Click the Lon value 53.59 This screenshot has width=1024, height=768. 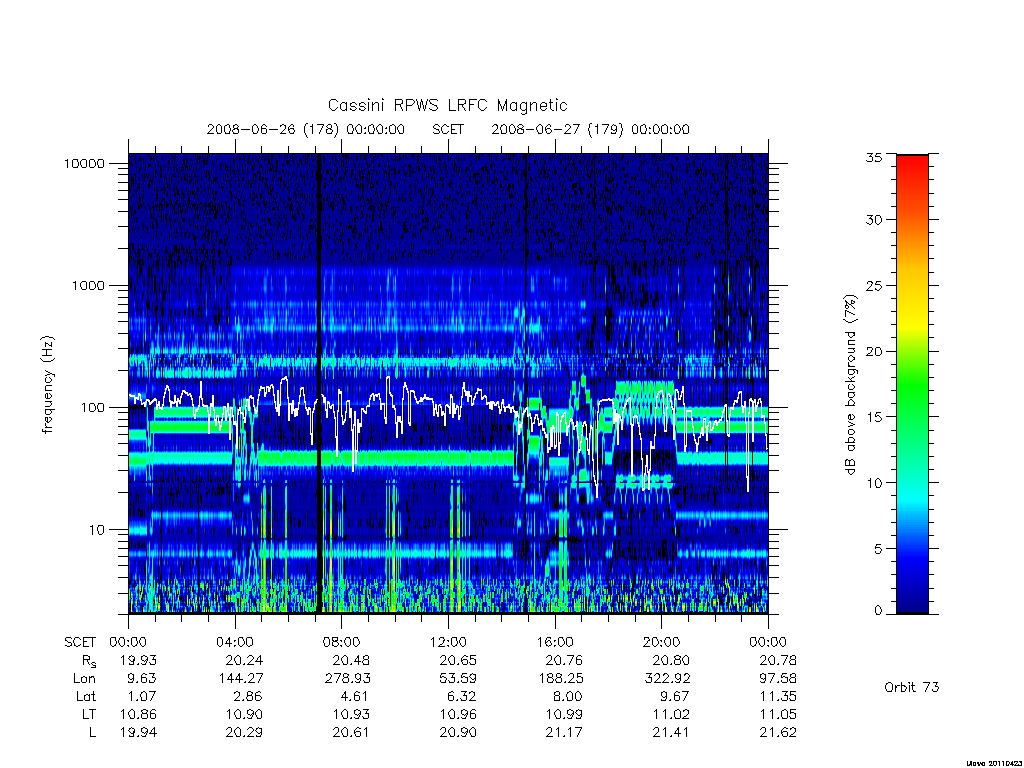[458, 679]
